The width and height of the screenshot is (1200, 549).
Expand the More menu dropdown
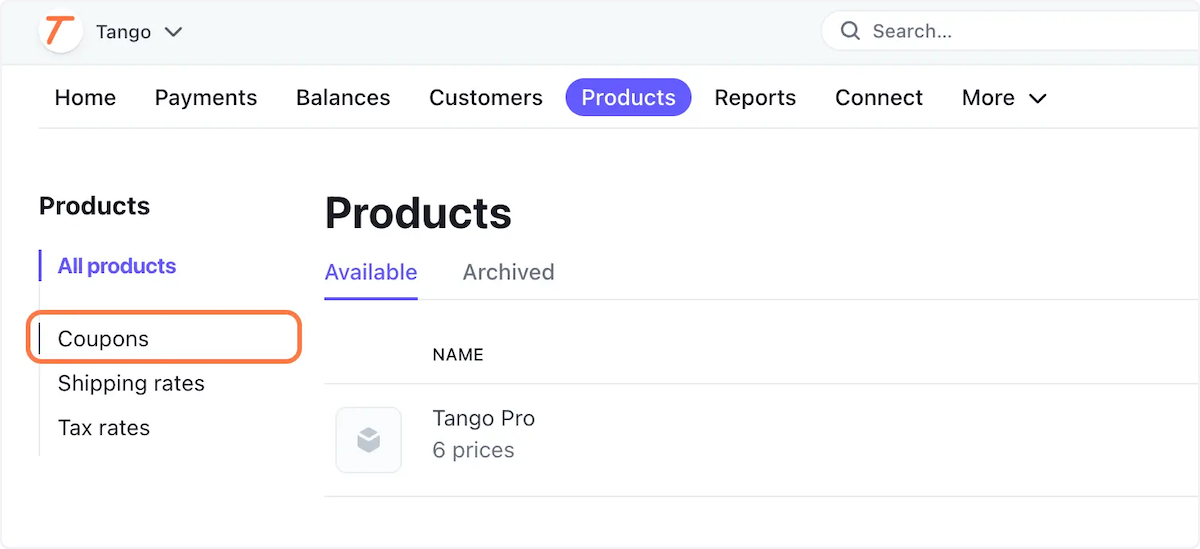tap(1004, 97)
